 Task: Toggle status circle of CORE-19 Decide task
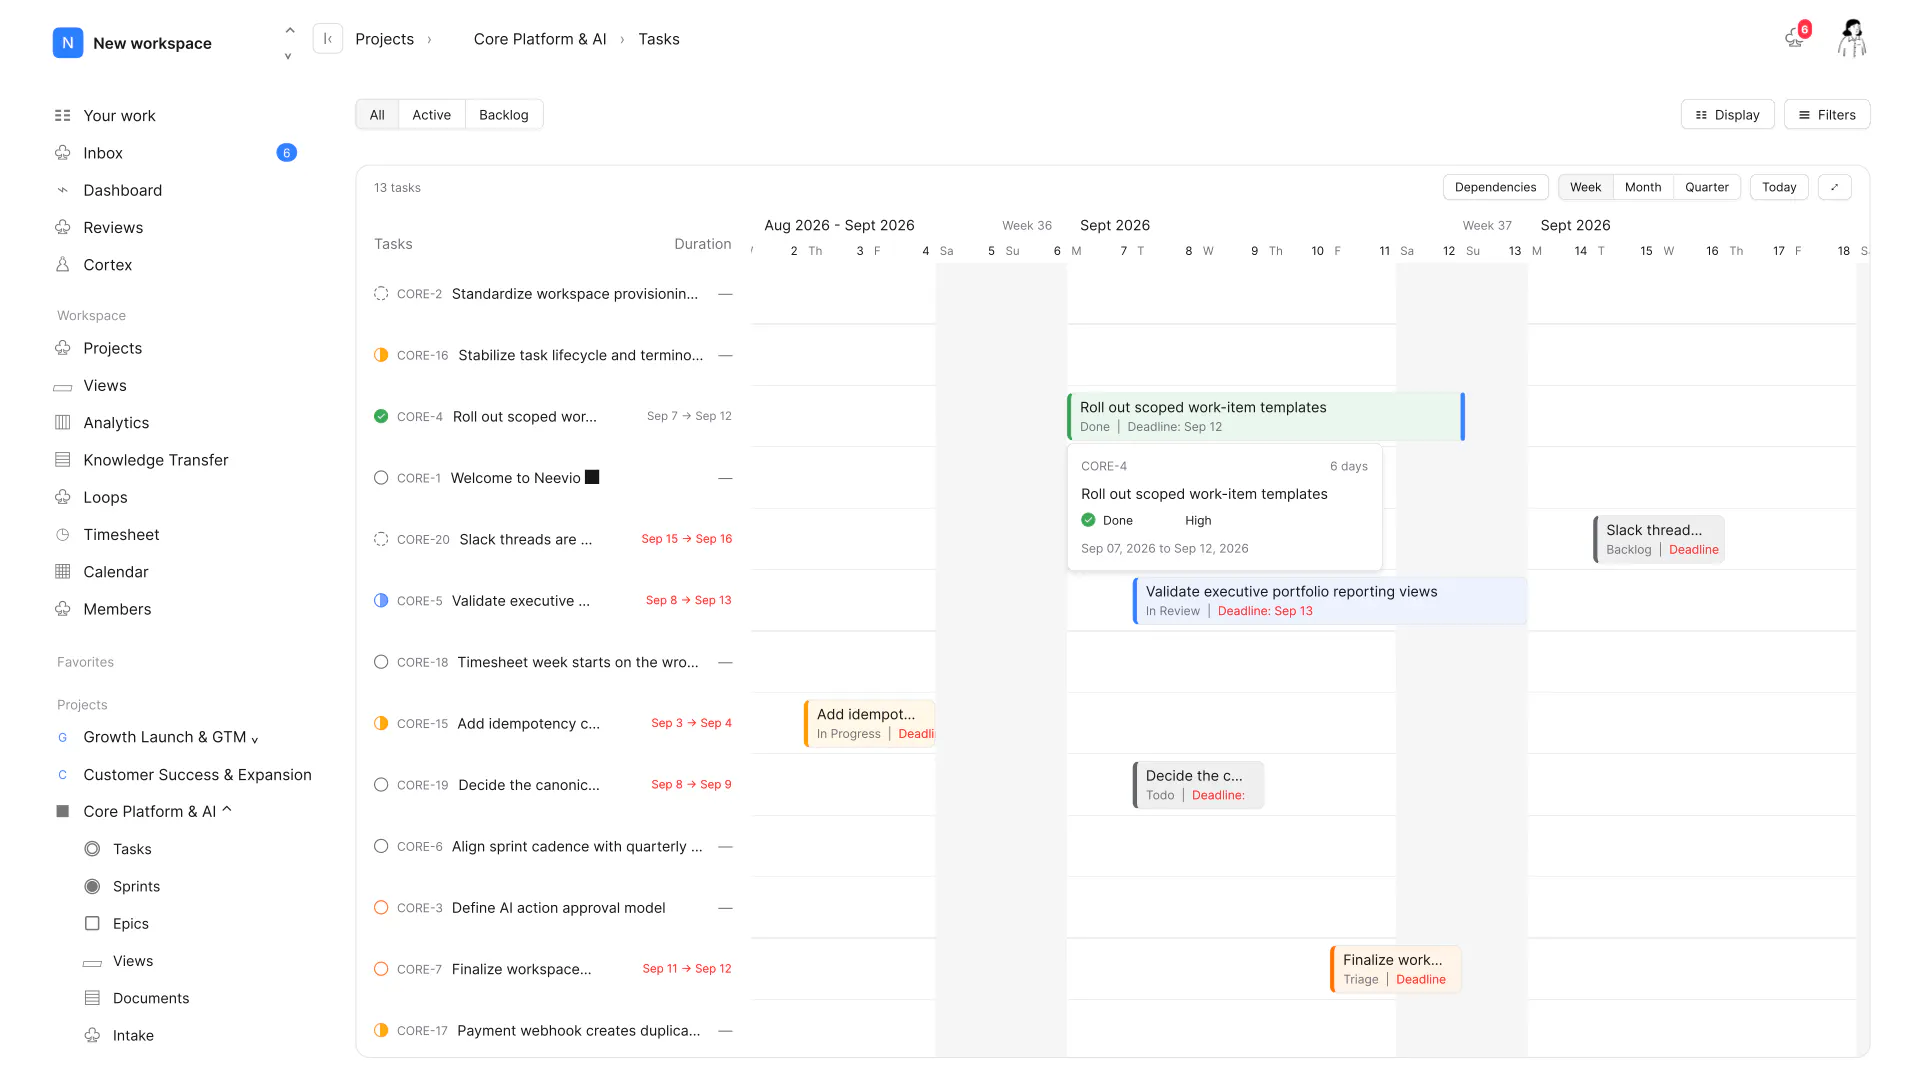(x=381, y=785)
